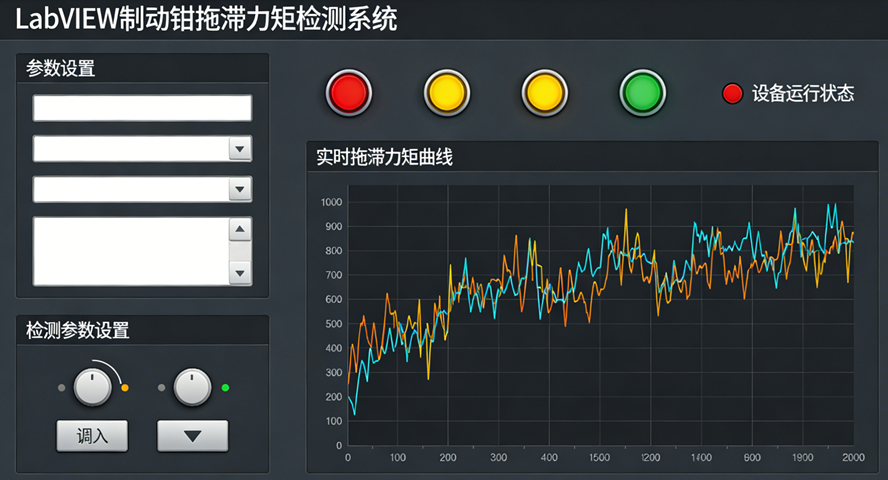888x480 pixels.
Task: Click the top text input field in 参数设置
Action: [x=142, y=108]
